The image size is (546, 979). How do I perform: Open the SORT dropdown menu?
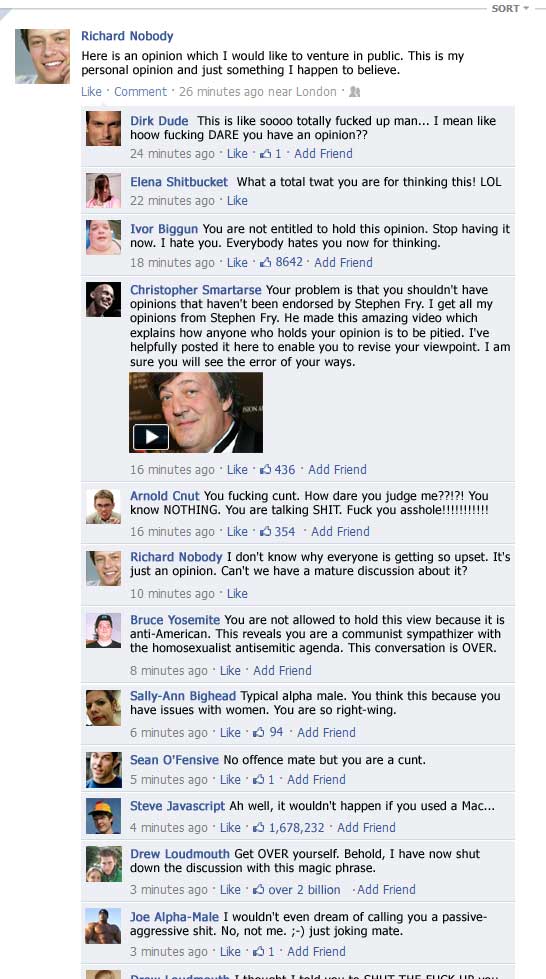coord(510,8)
